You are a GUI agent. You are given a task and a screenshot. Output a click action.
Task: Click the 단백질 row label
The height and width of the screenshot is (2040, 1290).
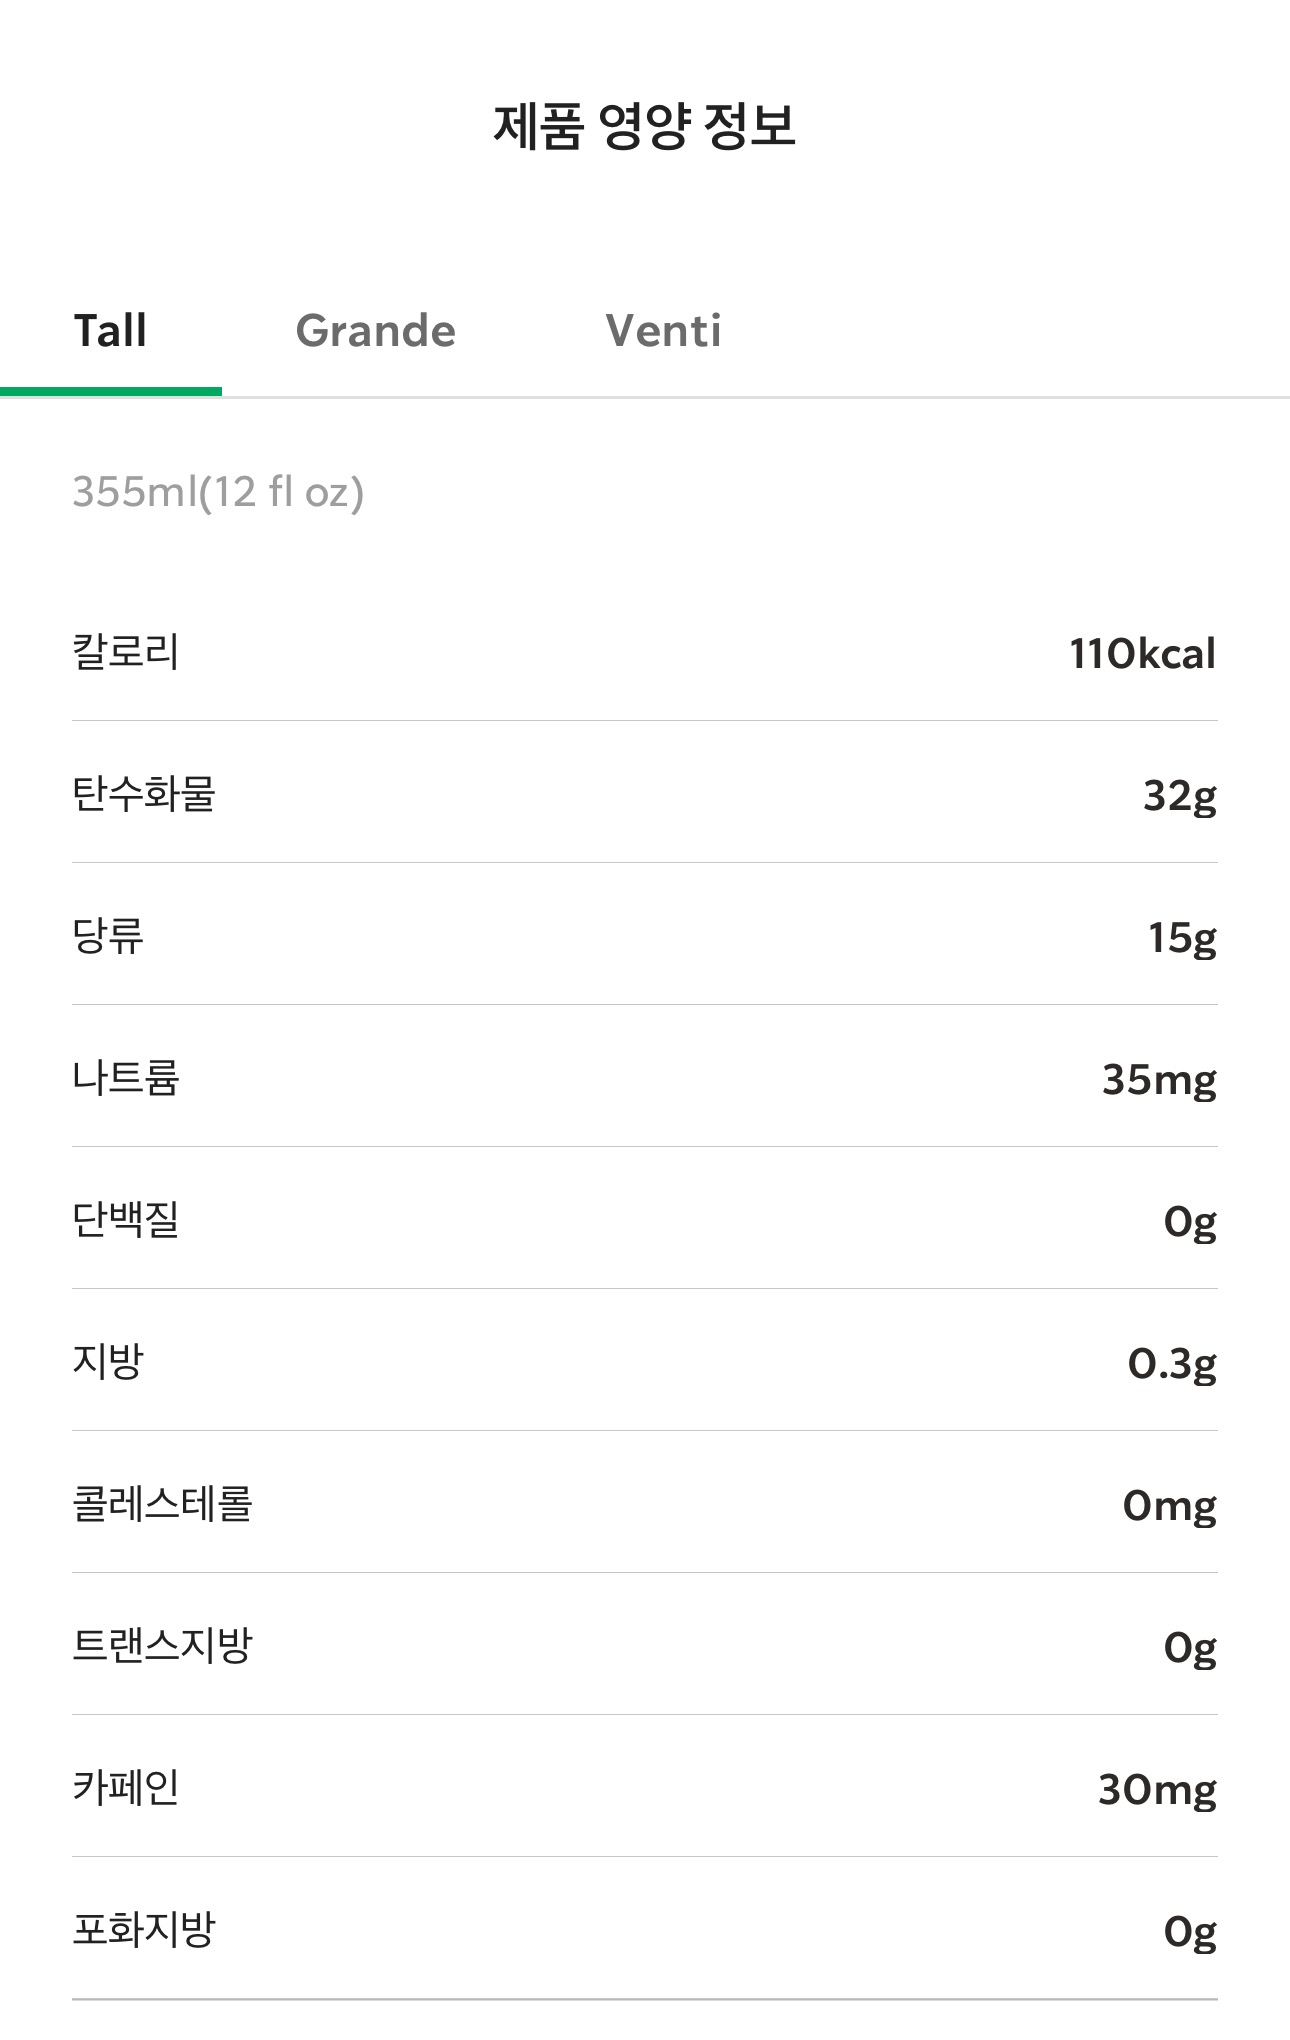click(126, 1220)
